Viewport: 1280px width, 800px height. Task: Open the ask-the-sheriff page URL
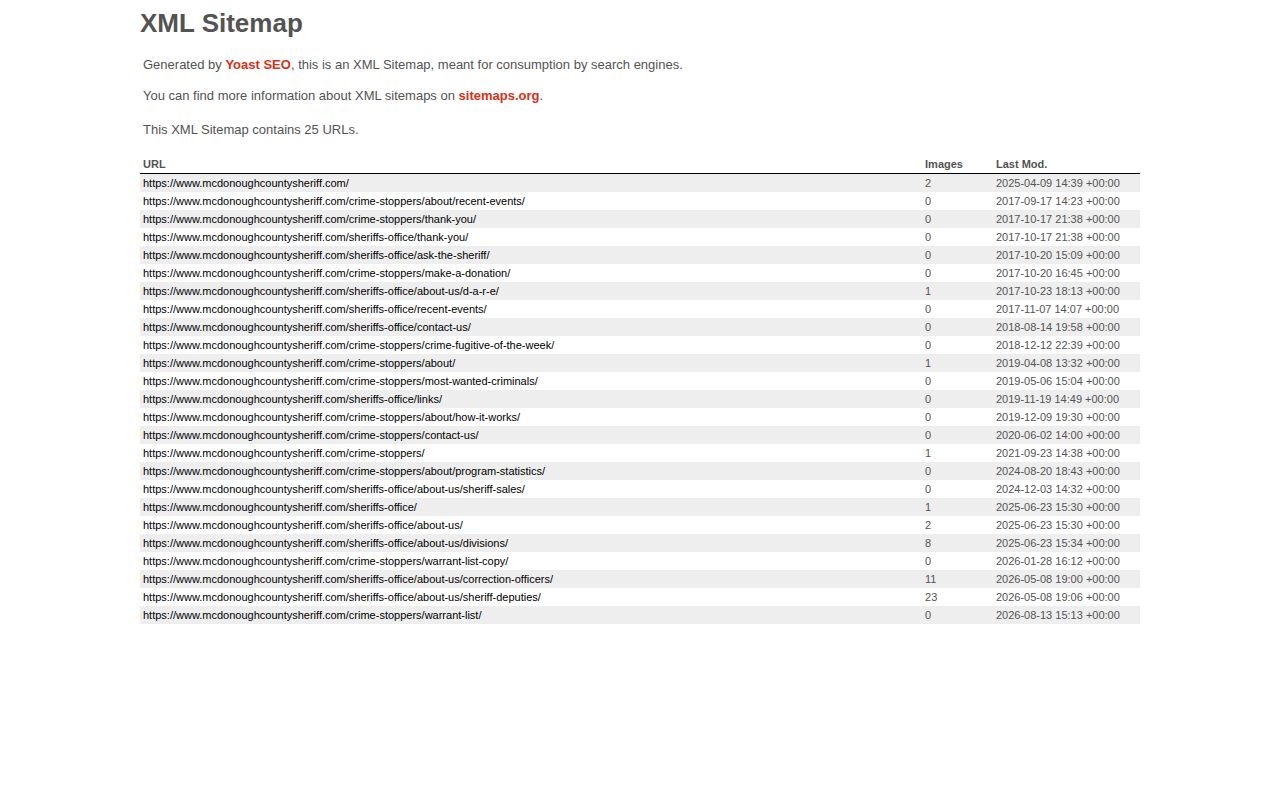pyautogui.click(x=316, y=255)
